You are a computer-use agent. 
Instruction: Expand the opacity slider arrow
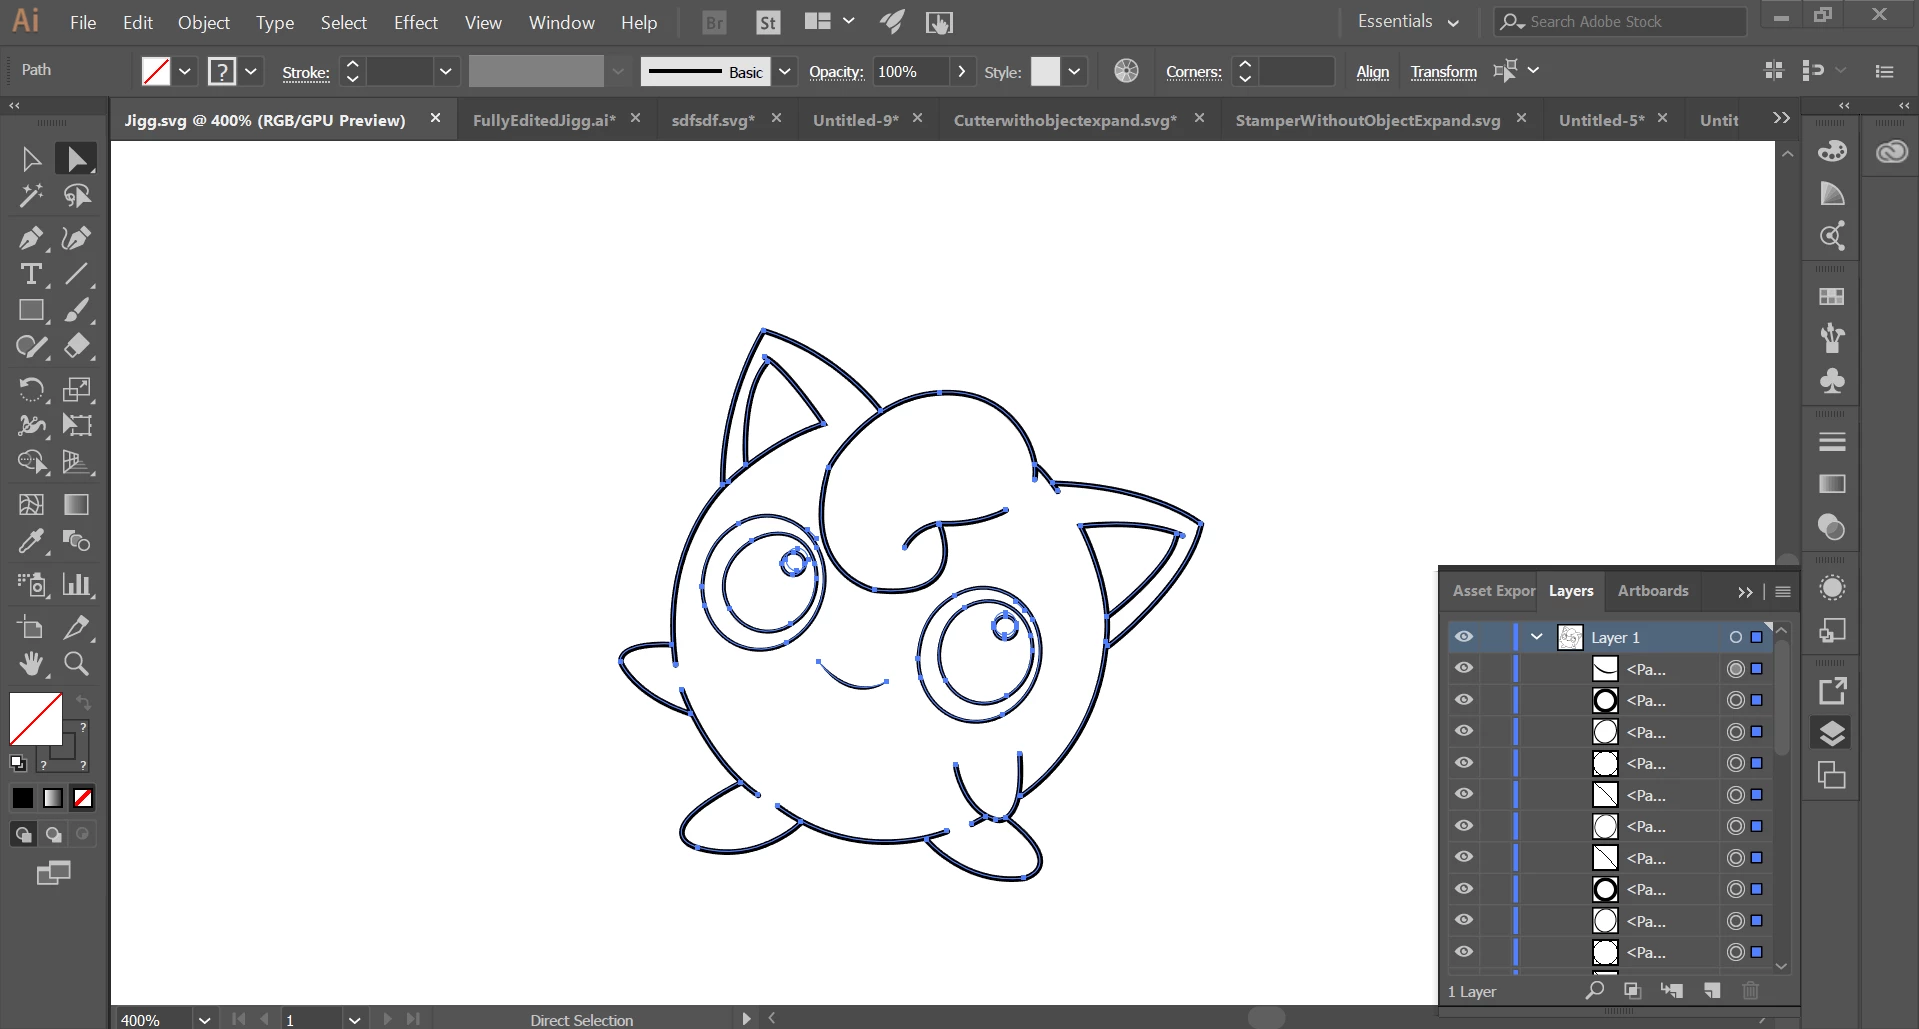coord(961,71)
